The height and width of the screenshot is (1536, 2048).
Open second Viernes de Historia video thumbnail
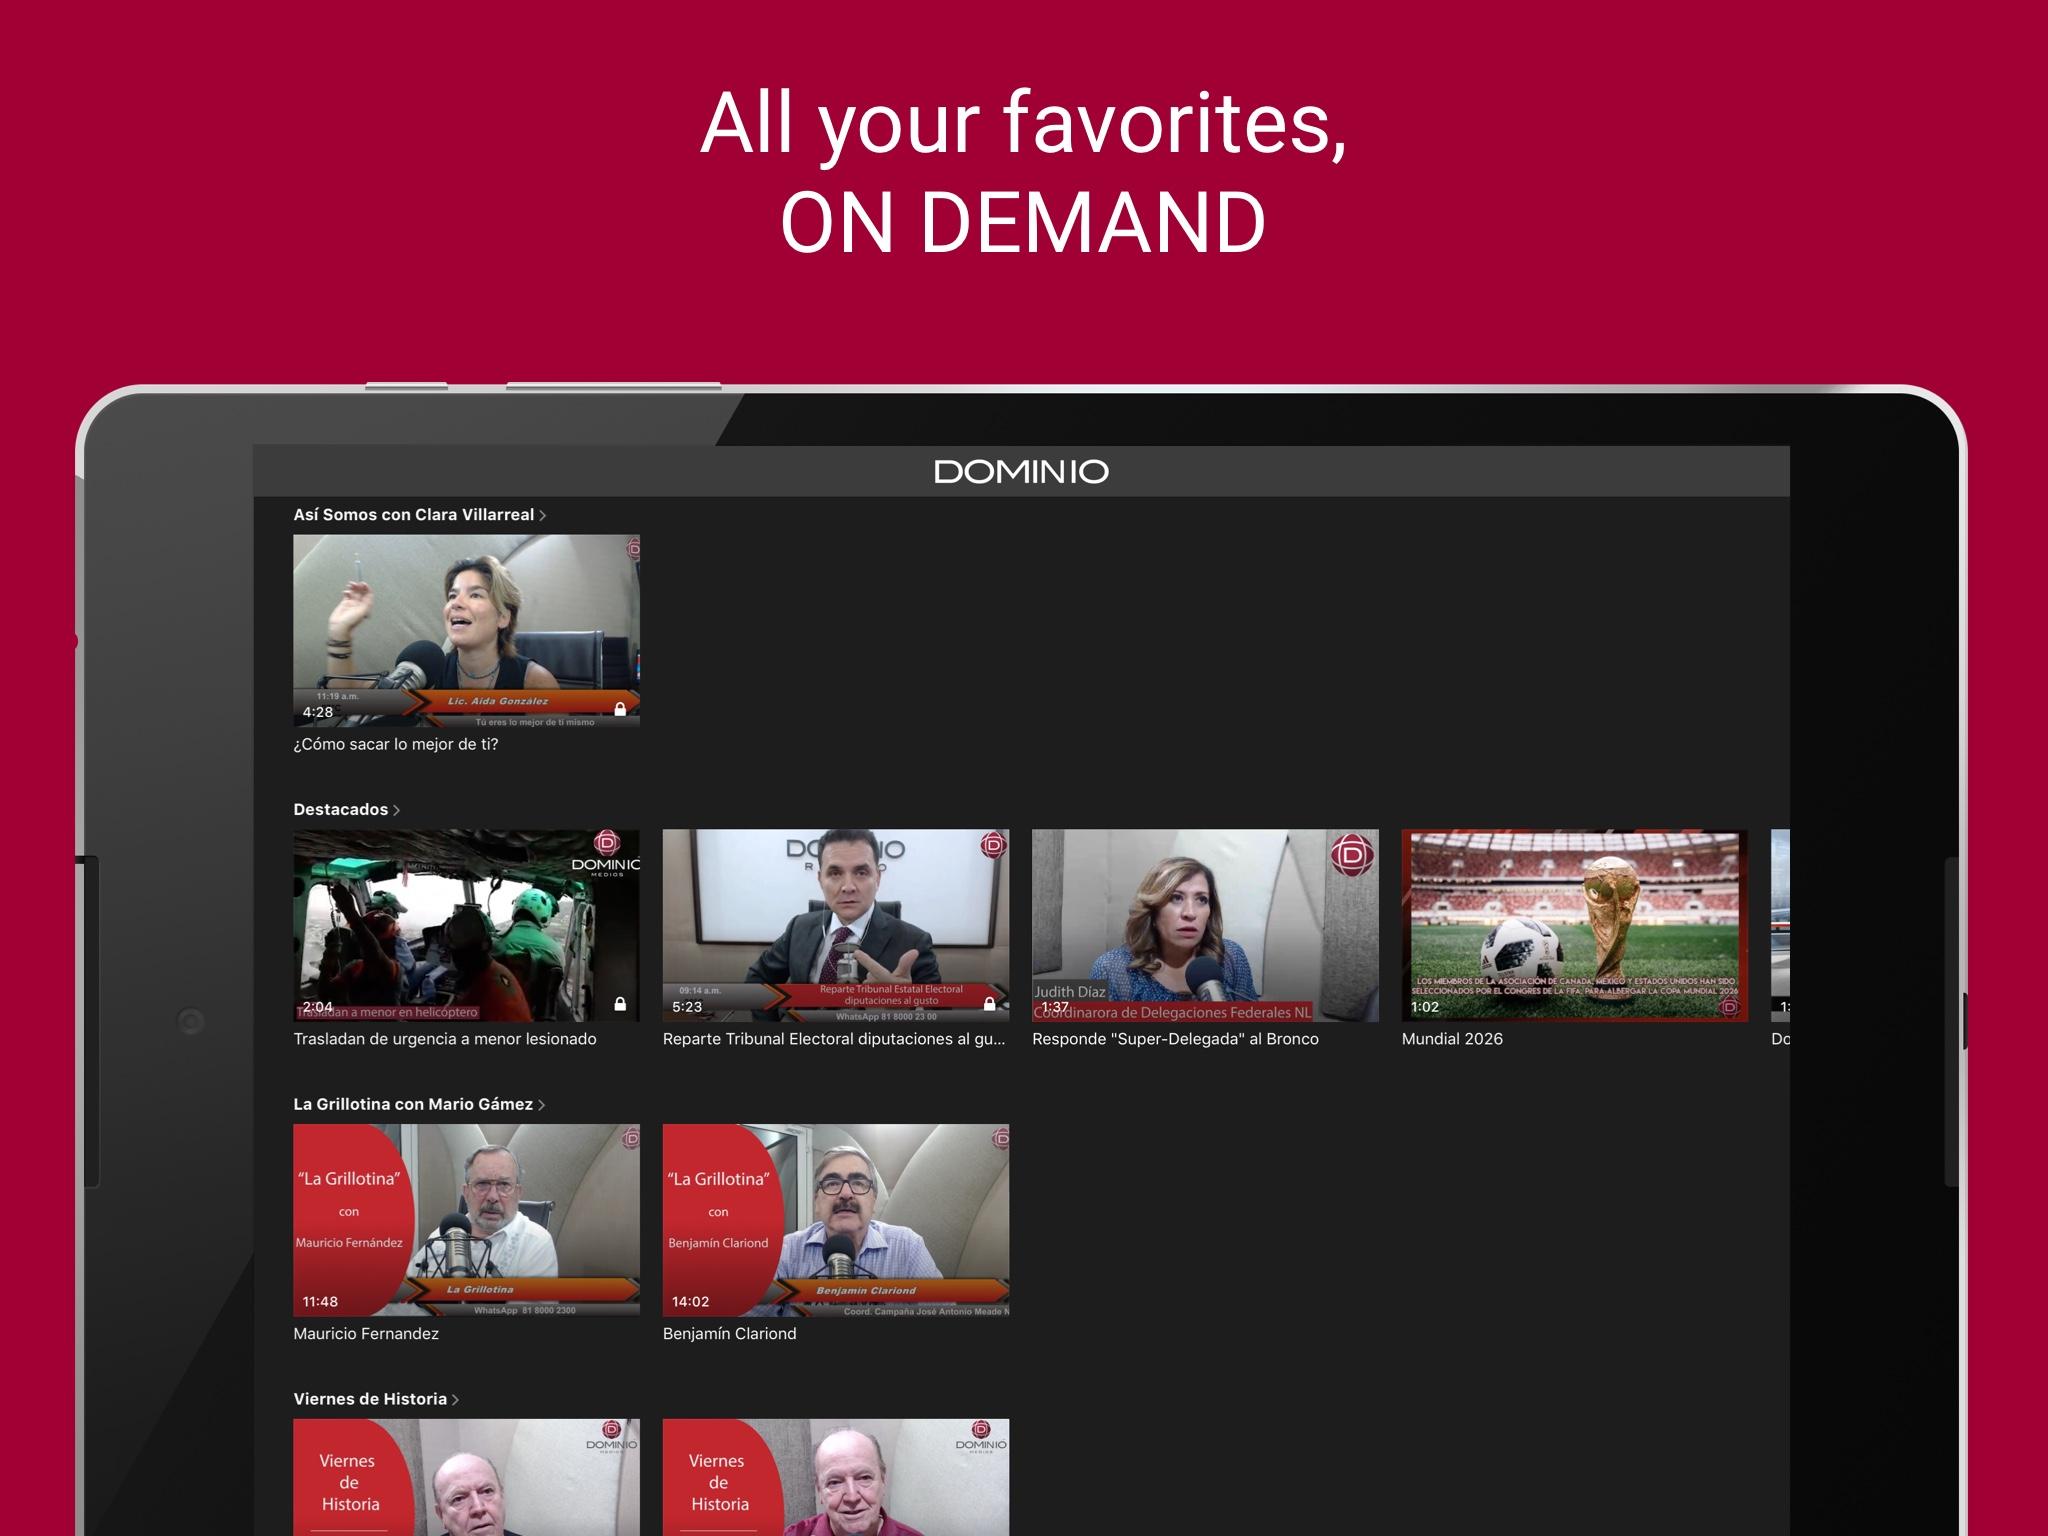tap(835, 1476)
